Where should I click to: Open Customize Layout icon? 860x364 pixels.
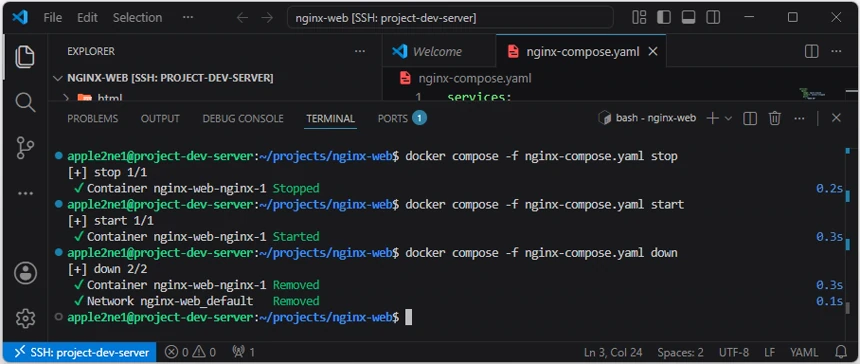point(639,18)
